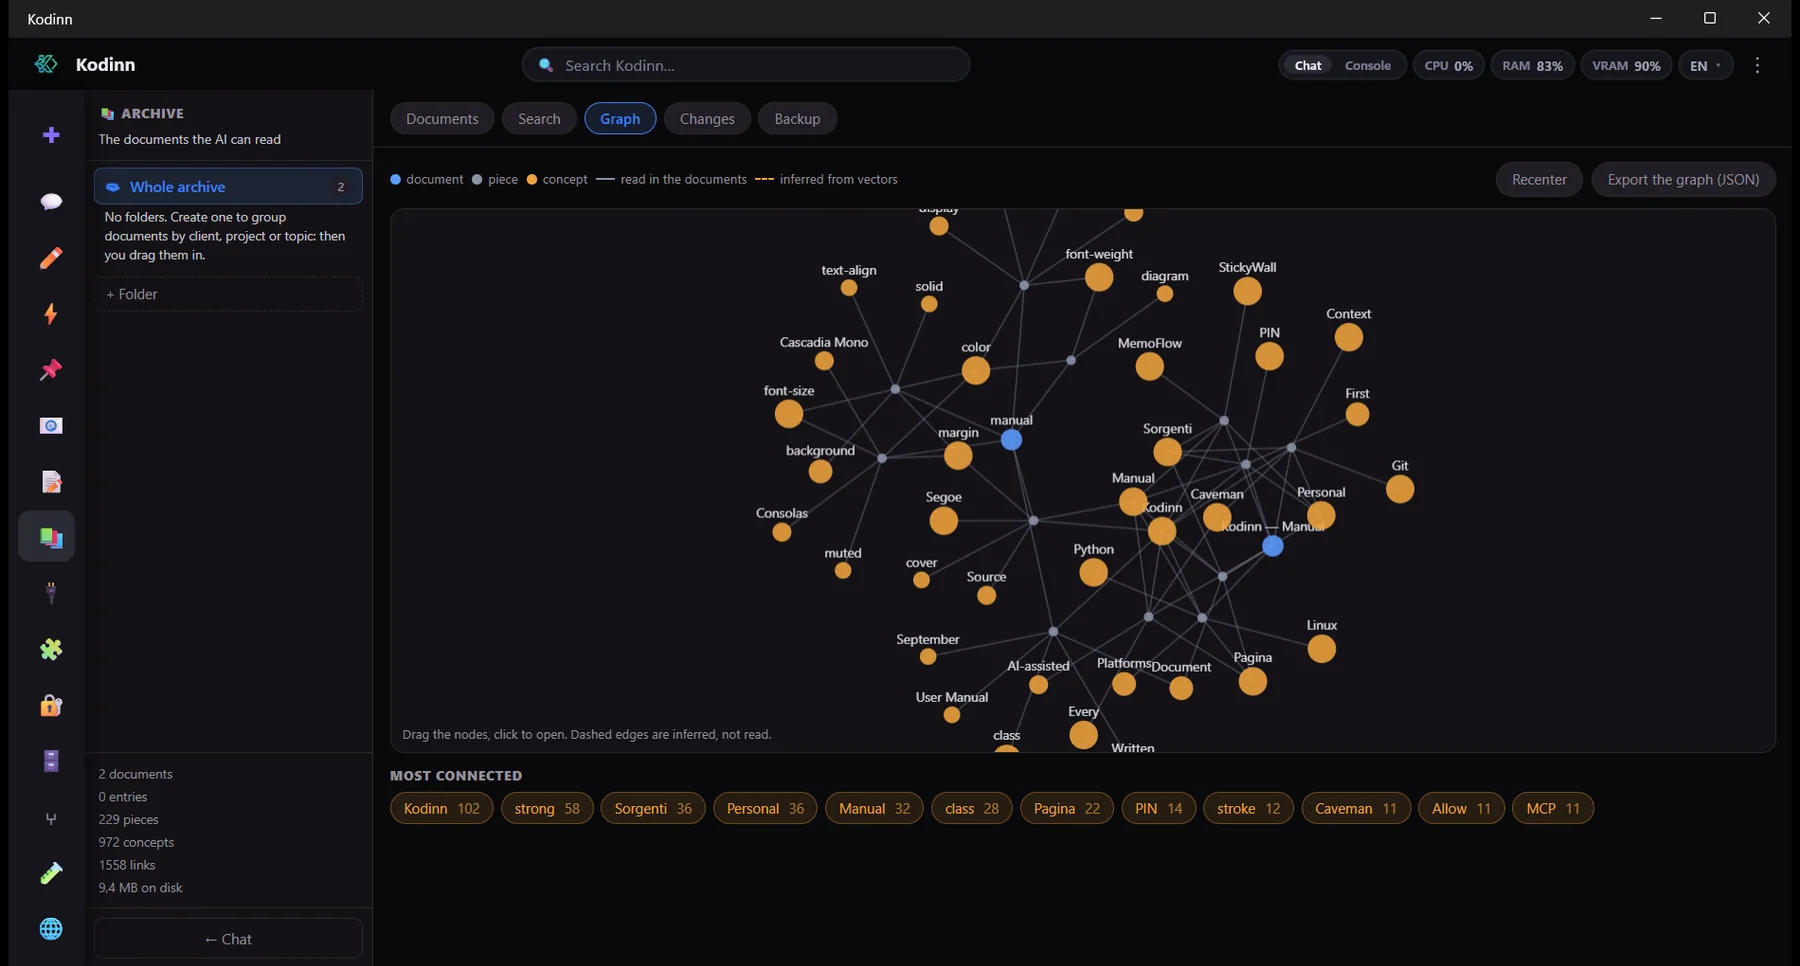1800x966 pixels.
Task: Click the 'Linux' concept node
Action: click(x=1321, y=649)
